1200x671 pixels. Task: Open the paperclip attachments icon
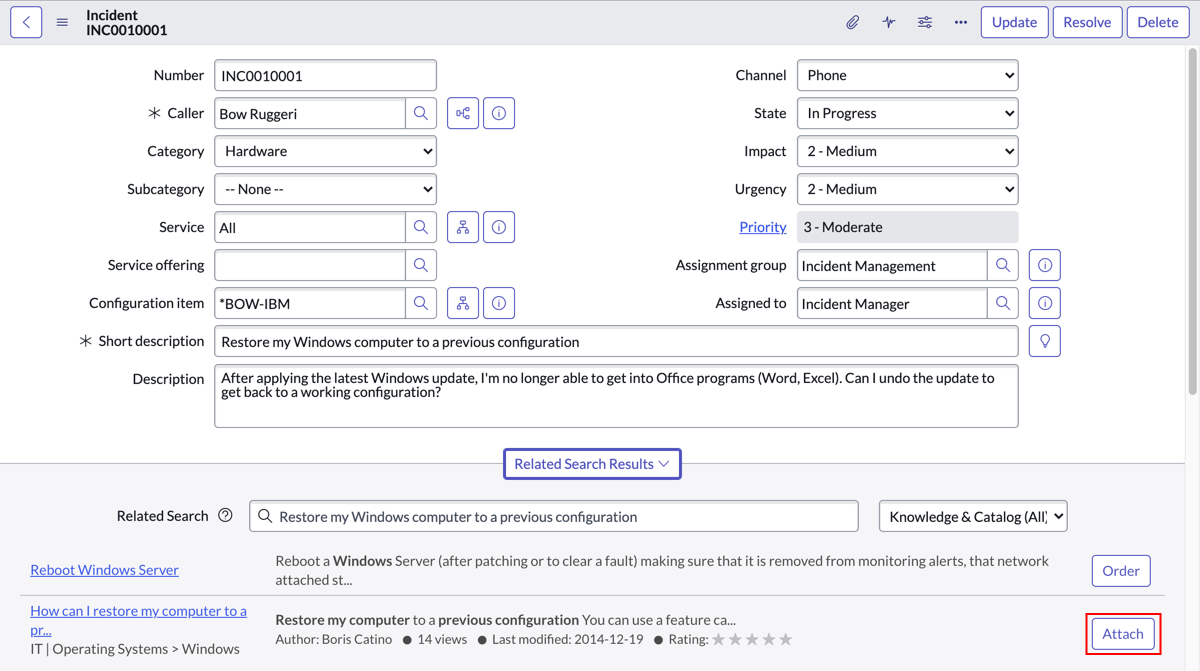tap(852, 22)
